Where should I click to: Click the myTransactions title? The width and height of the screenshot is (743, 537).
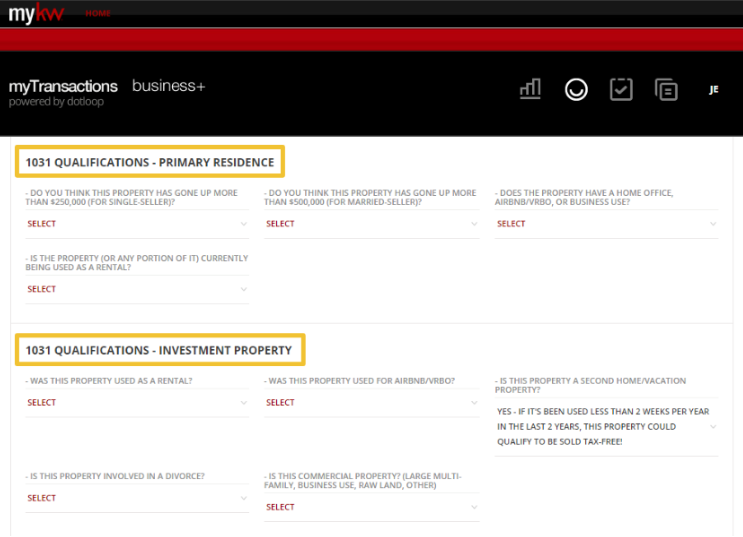pyautogui.click(x=63, y=86)
